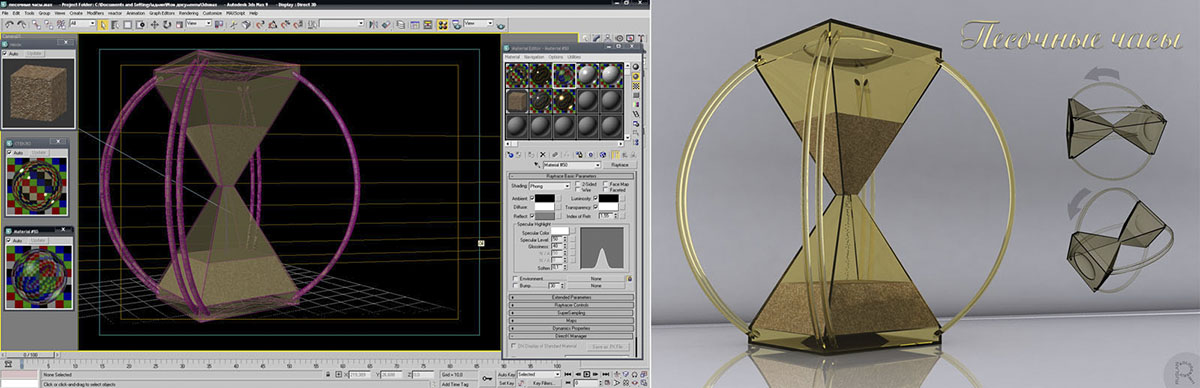Toggle the 2-Sided checkbox
The height and width of the screenshot is (388, 1200).
[x=578, y=183]
